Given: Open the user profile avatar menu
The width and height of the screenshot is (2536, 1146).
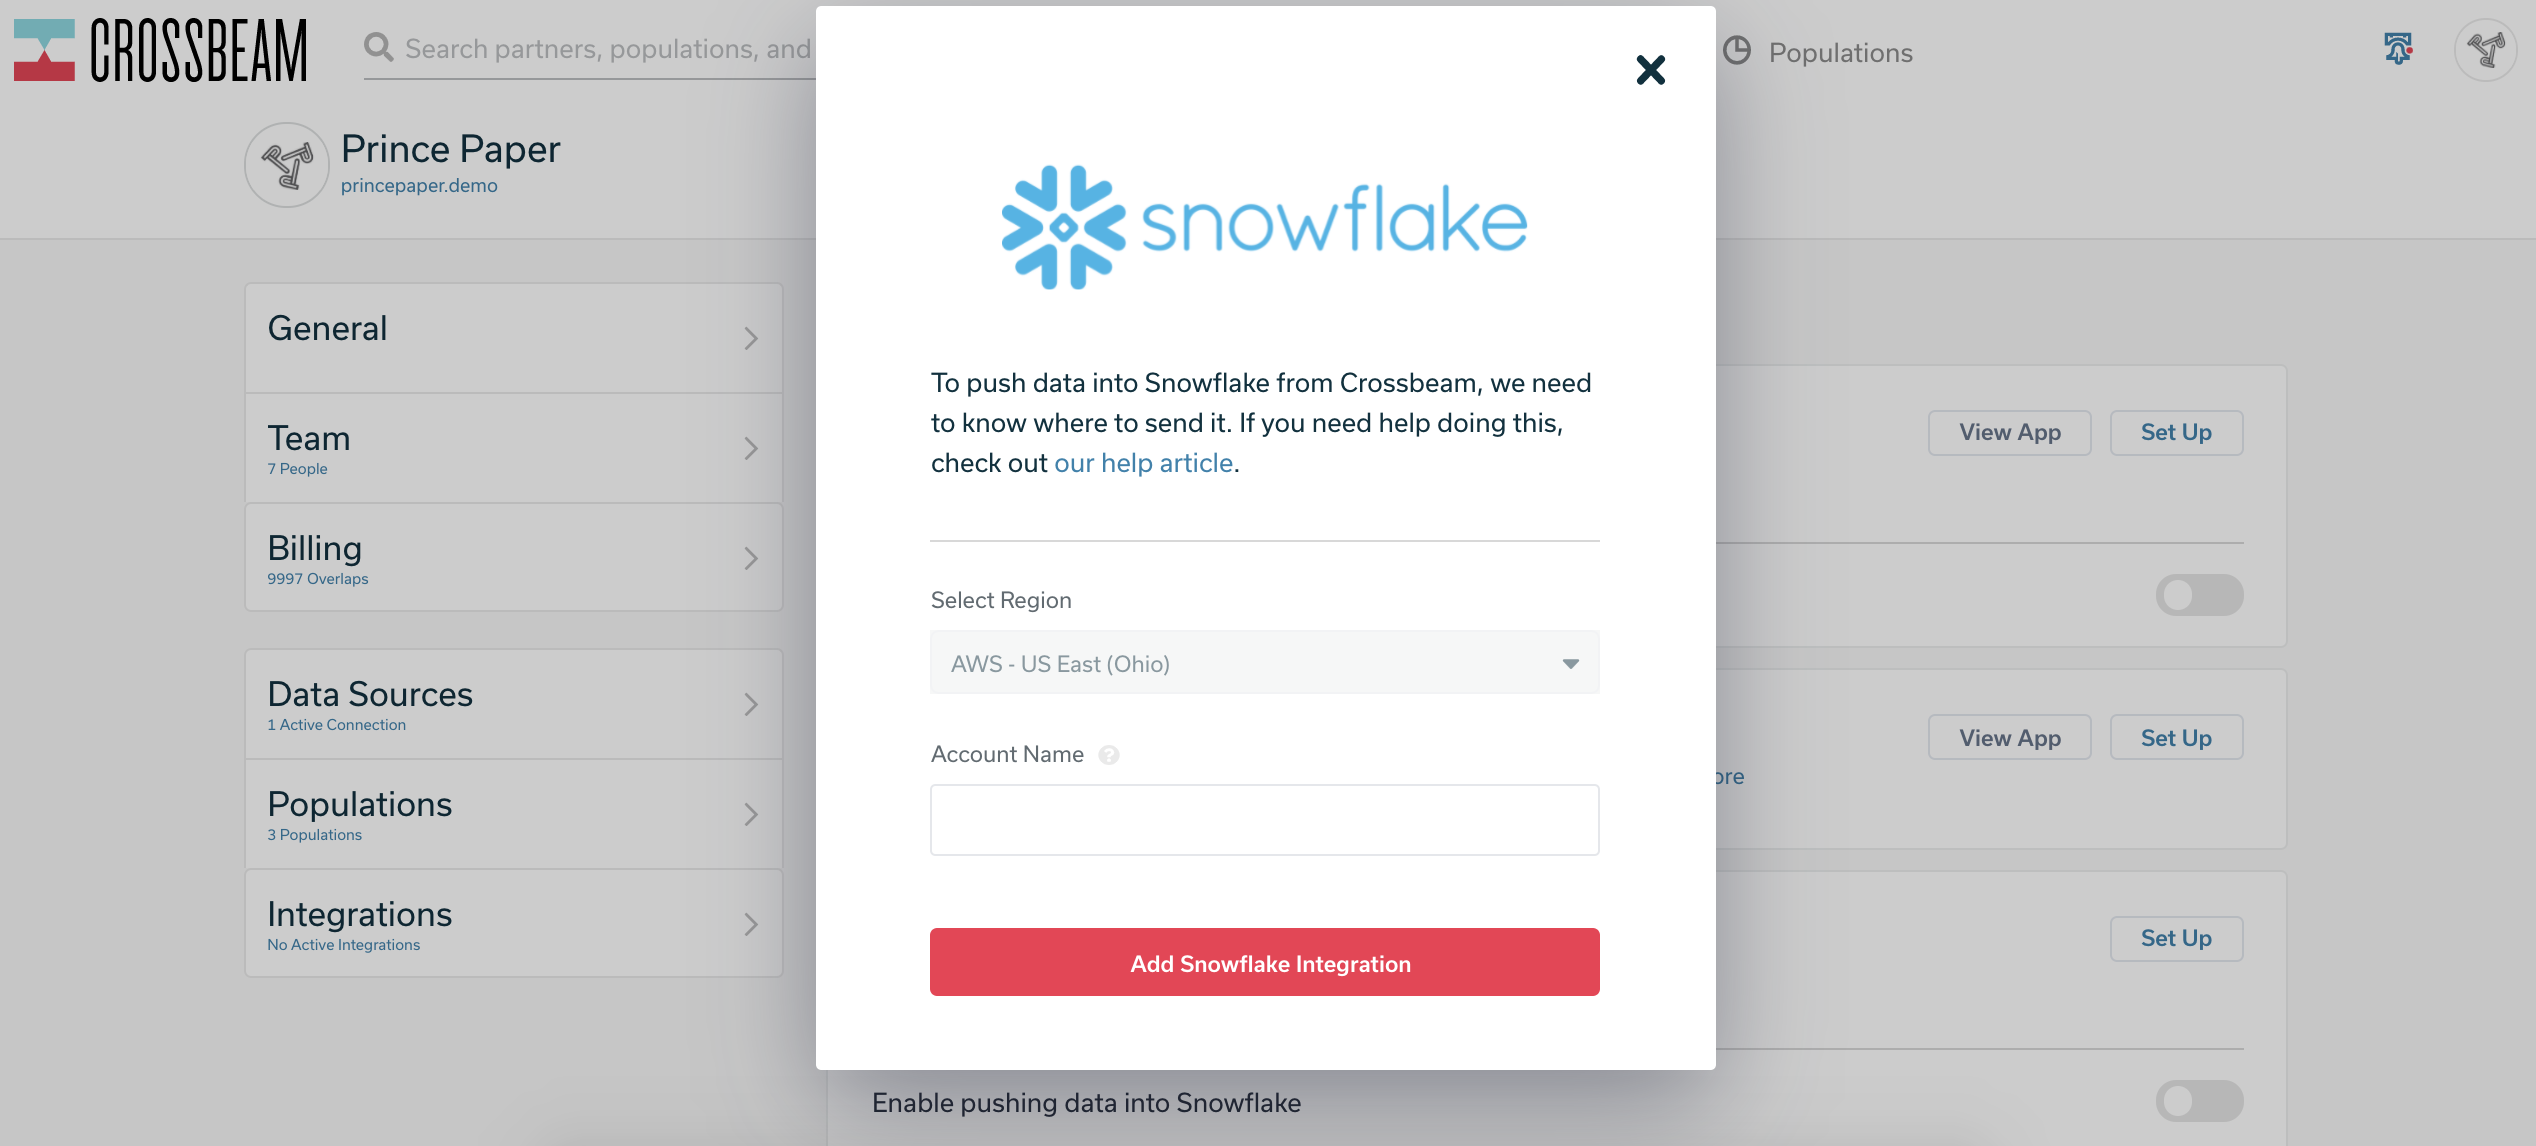Looking at the screenshot, I should 2485,50.
